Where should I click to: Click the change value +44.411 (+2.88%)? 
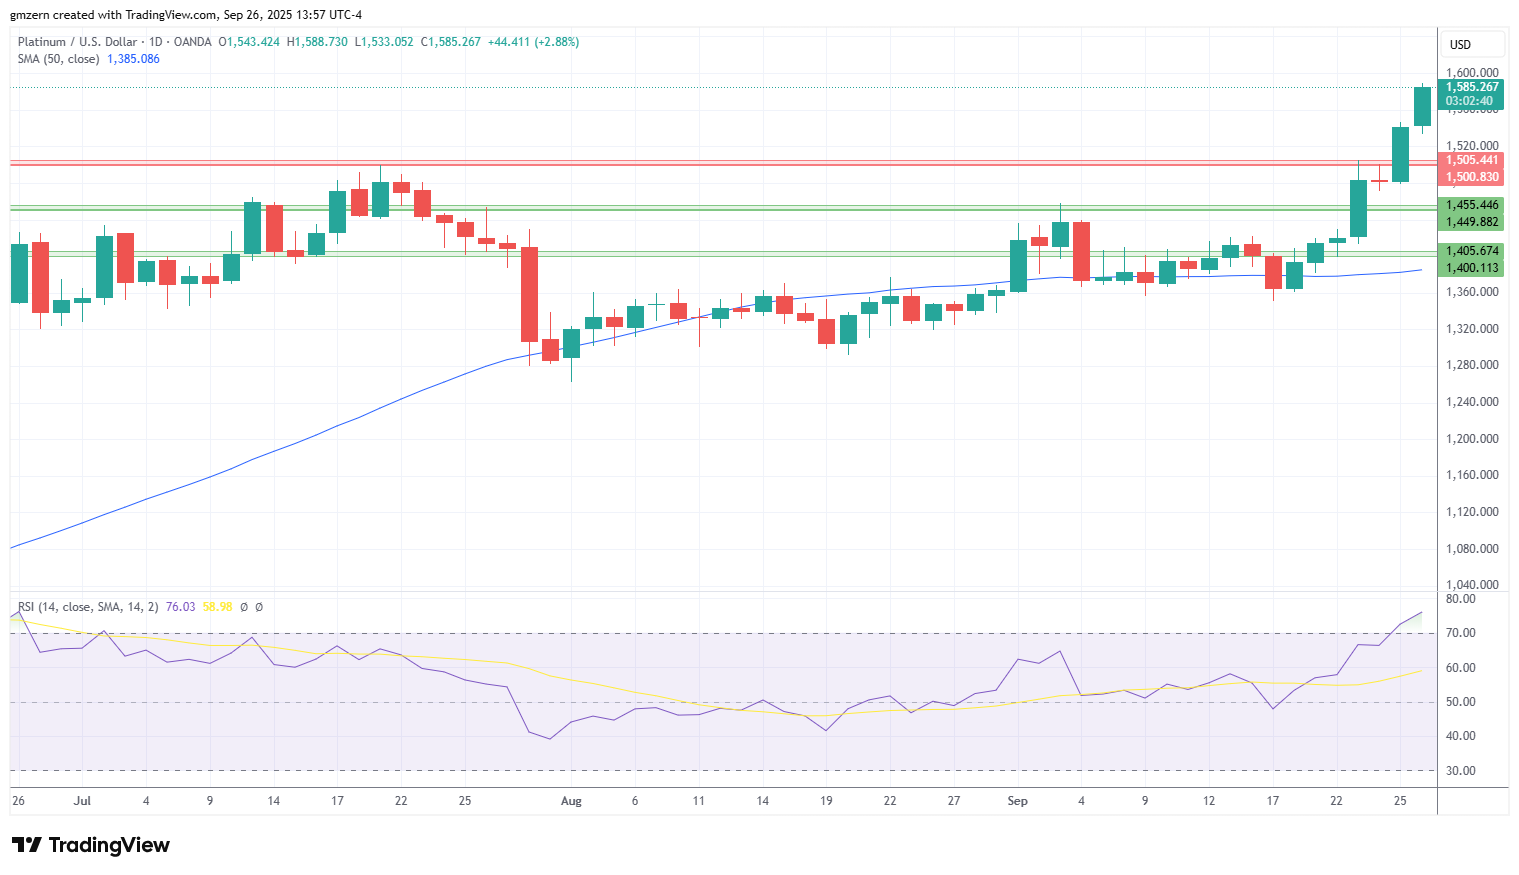[533, 42]
